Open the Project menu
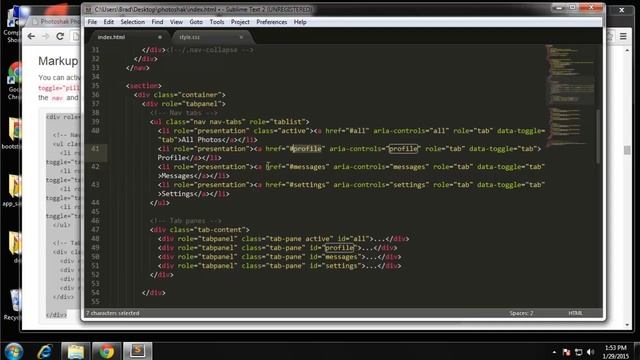 pos(240,22)
